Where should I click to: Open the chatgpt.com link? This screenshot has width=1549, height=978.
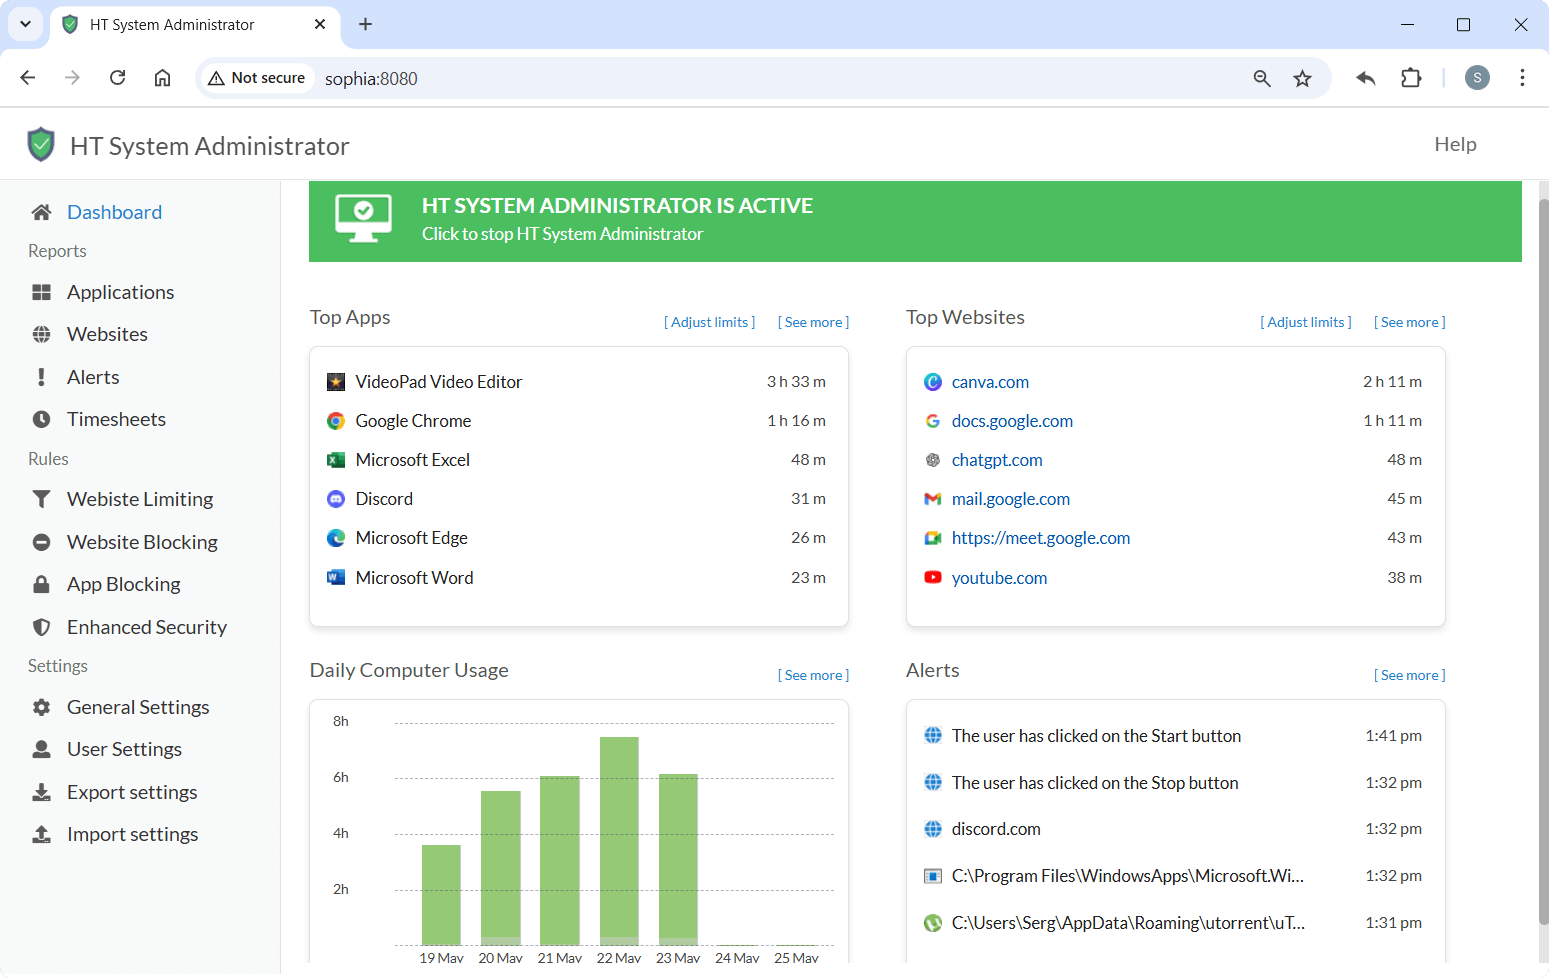[x=997, y=460]
